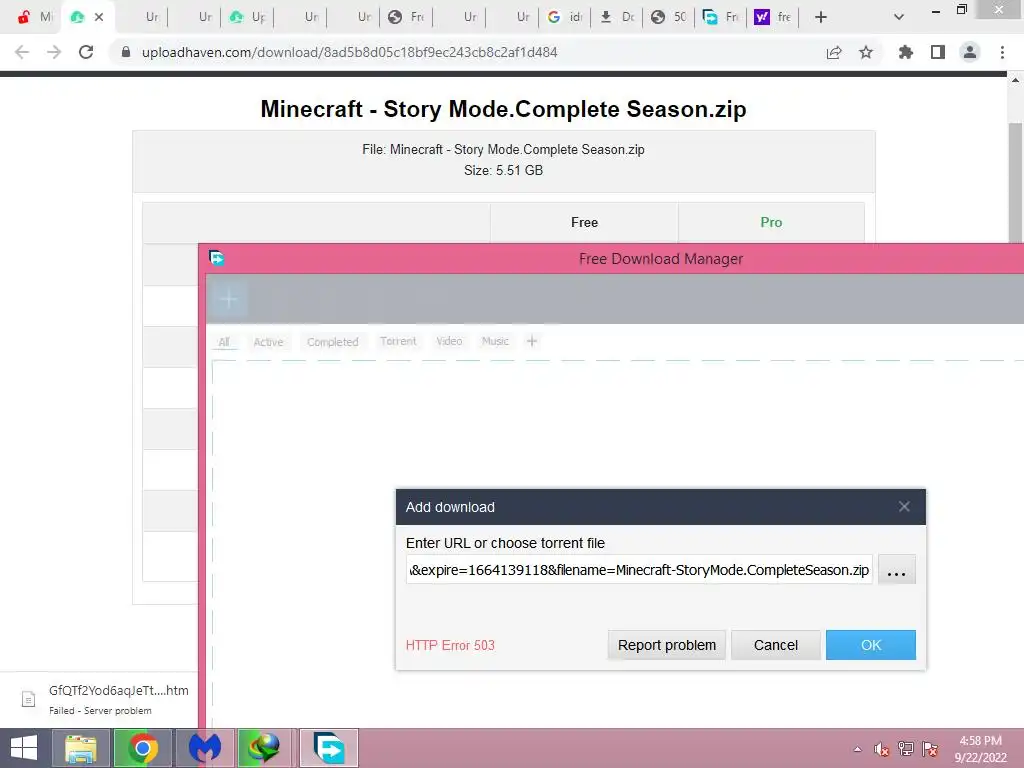Open the Windows Start menu

[24, 748]
